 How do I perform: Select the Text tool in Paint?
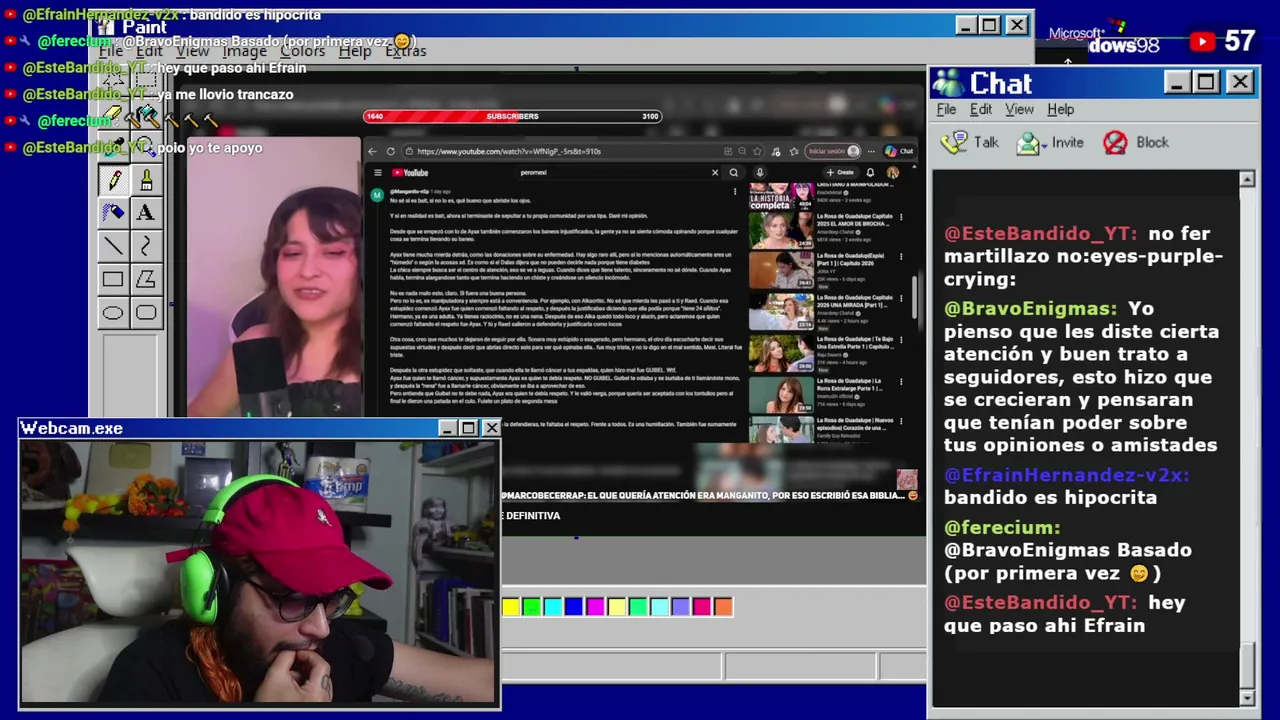coord(146,212)
